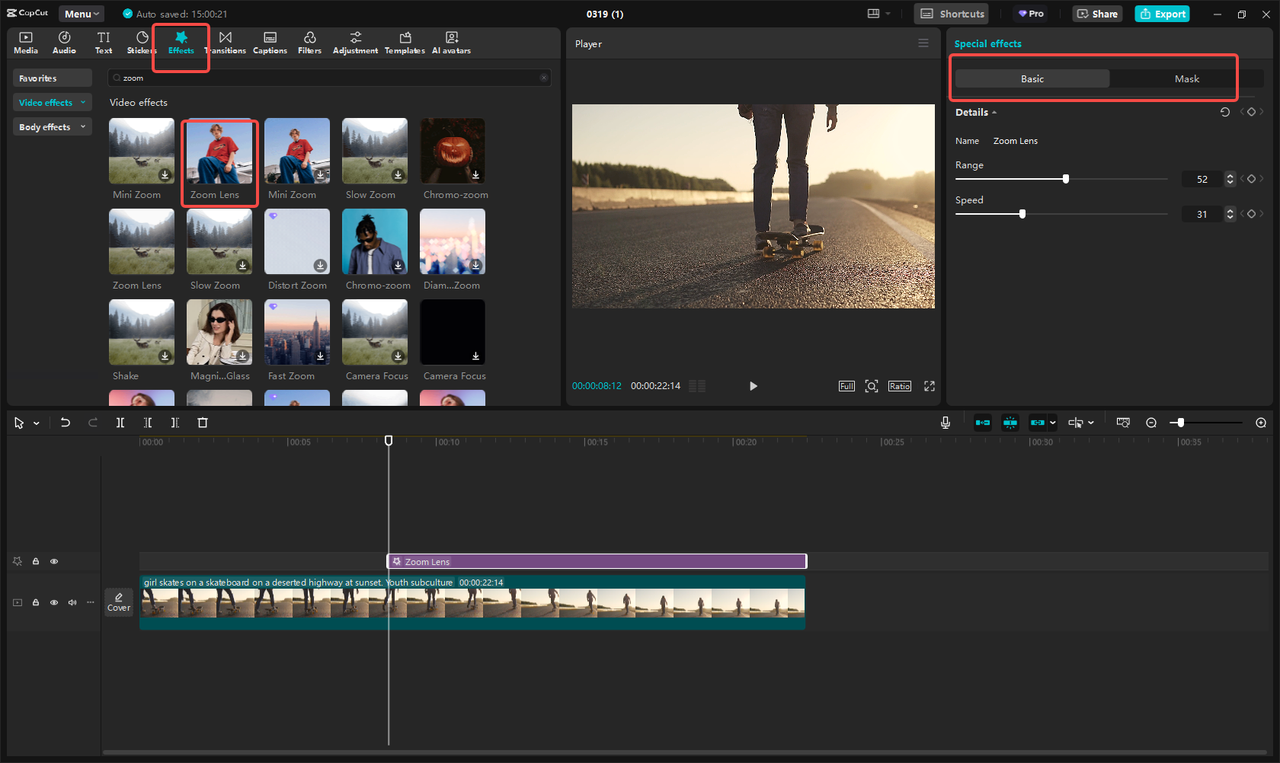Activate the voiceover microphone tool
The height and width of the screenshot is (763, 1280).
click(945, 422)
